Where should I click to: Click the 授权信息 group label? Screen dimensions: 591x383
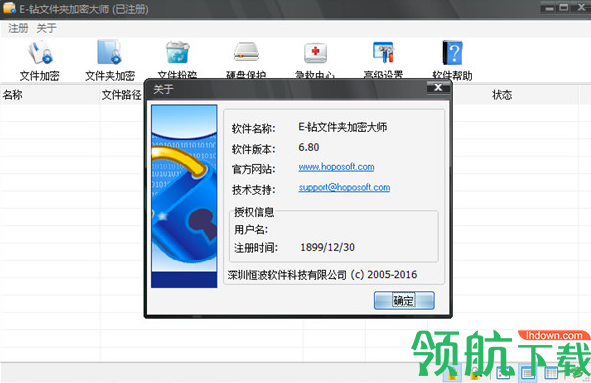pos(254,212)
